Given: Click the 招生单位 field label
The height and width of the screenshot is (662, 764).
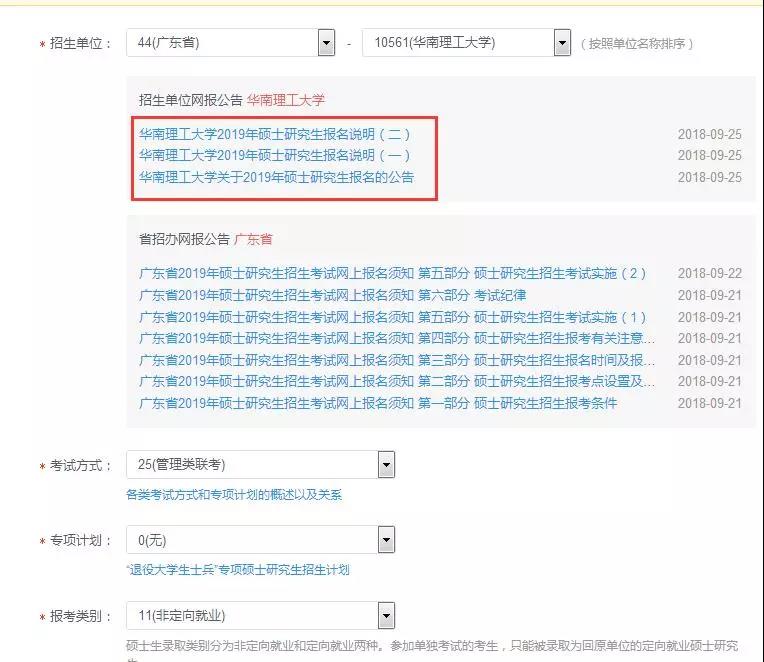Looking at the screenshot, I should click(80, 43).
